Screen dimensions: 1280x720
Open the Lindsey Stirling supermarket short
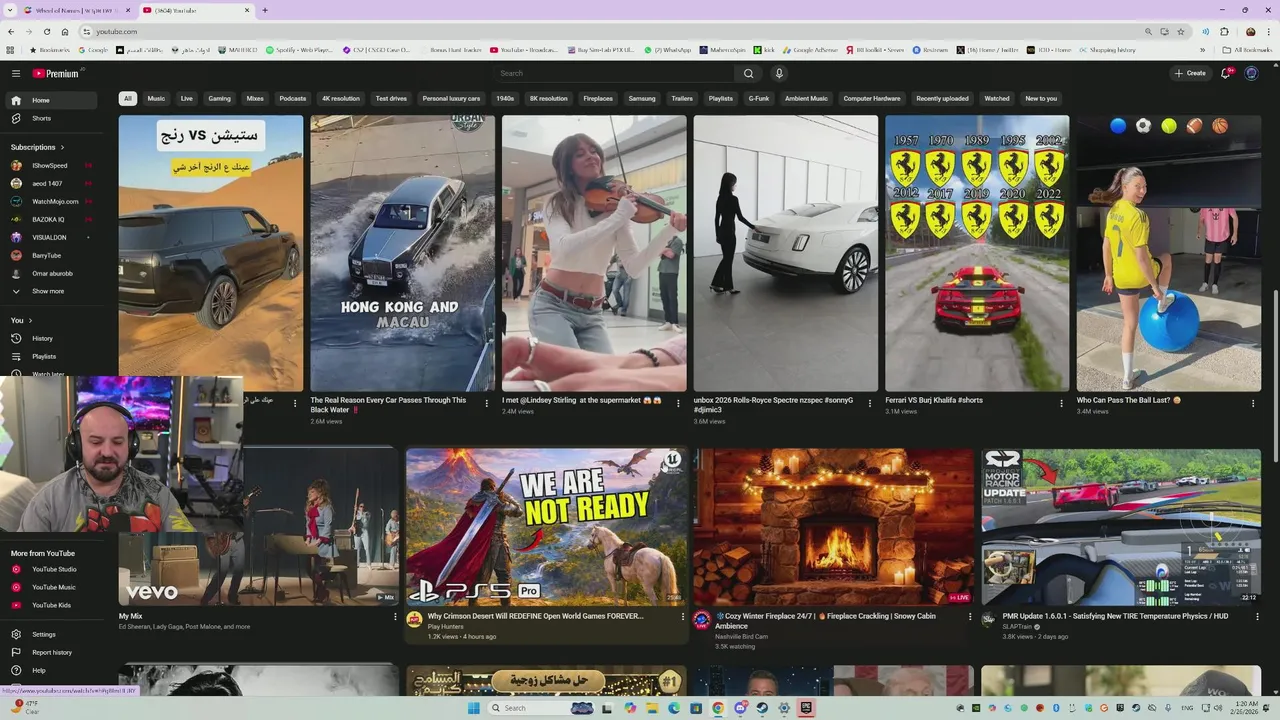point(594,253)
